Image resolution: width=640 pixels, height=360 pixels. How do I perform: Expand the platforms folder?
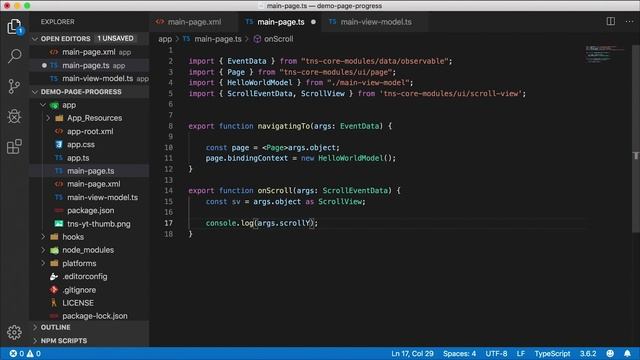tap(43, 263)
